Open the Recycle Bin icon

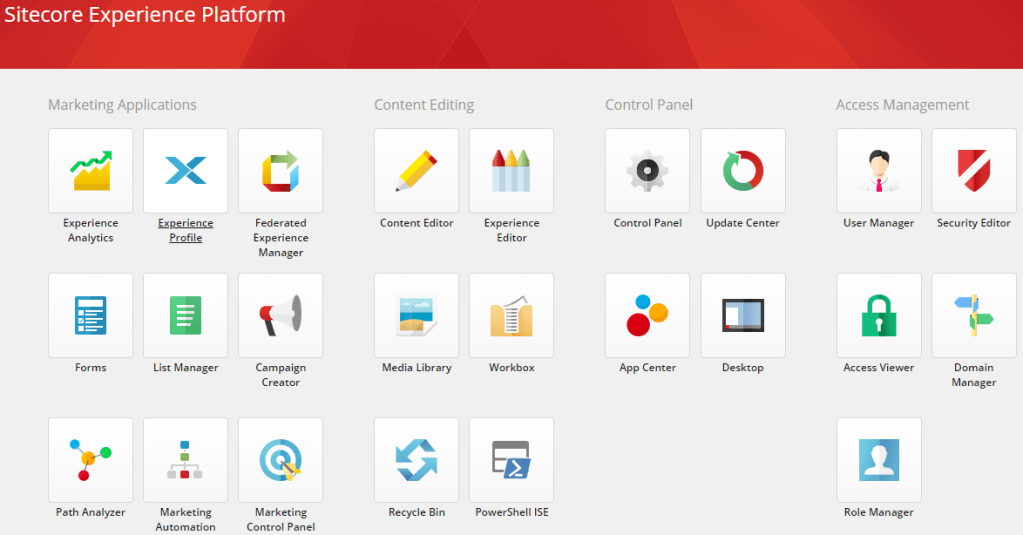(x=416, y=460)
